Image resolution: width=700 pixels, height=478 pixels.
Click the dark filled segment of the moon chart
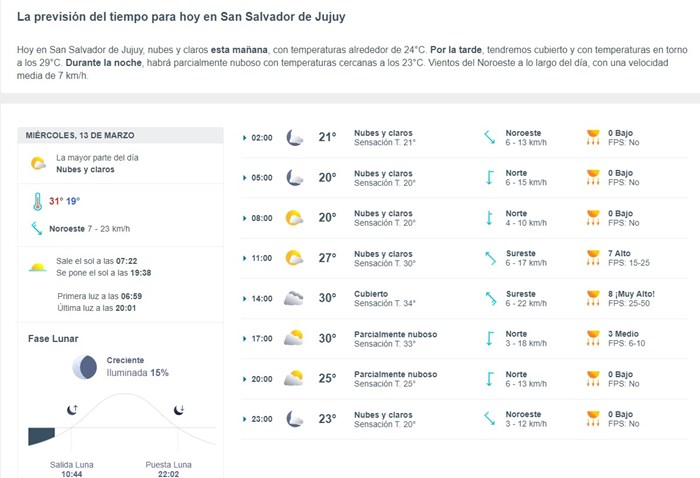[41, 436]
